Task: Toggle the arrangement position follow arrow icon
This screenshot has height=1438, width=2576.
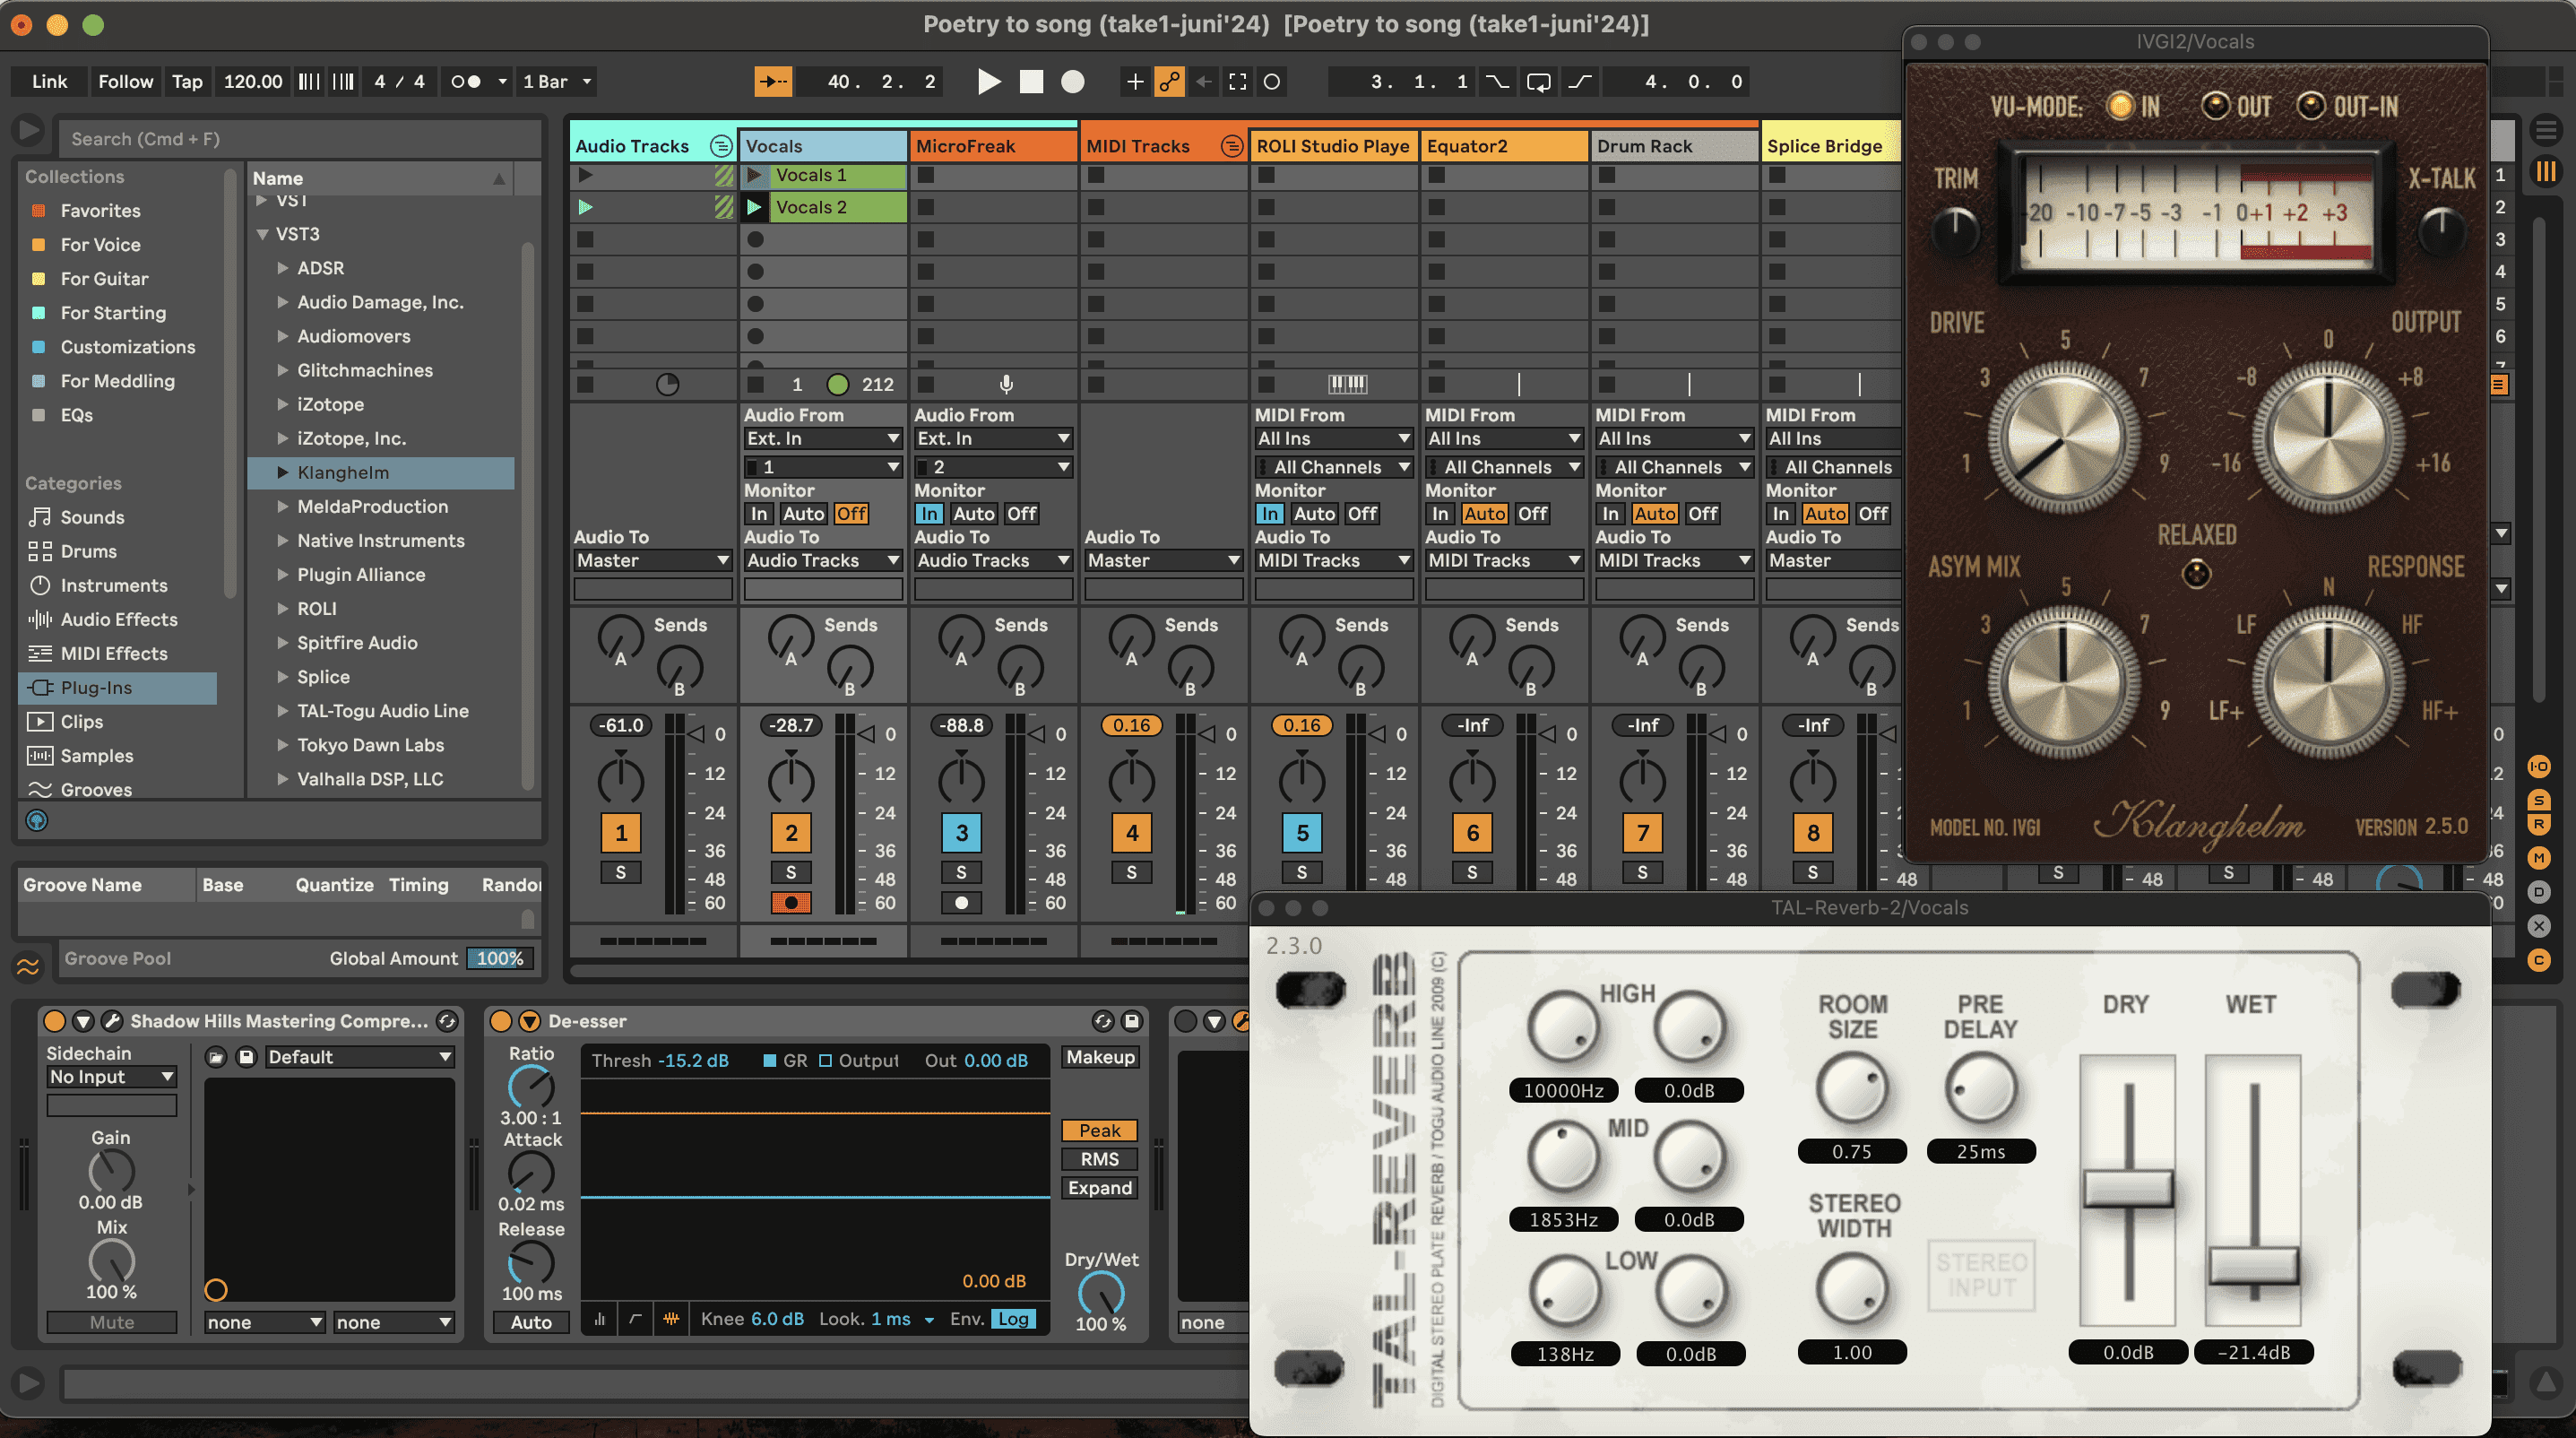Action: pyautogui.click(x=773, y=82)
